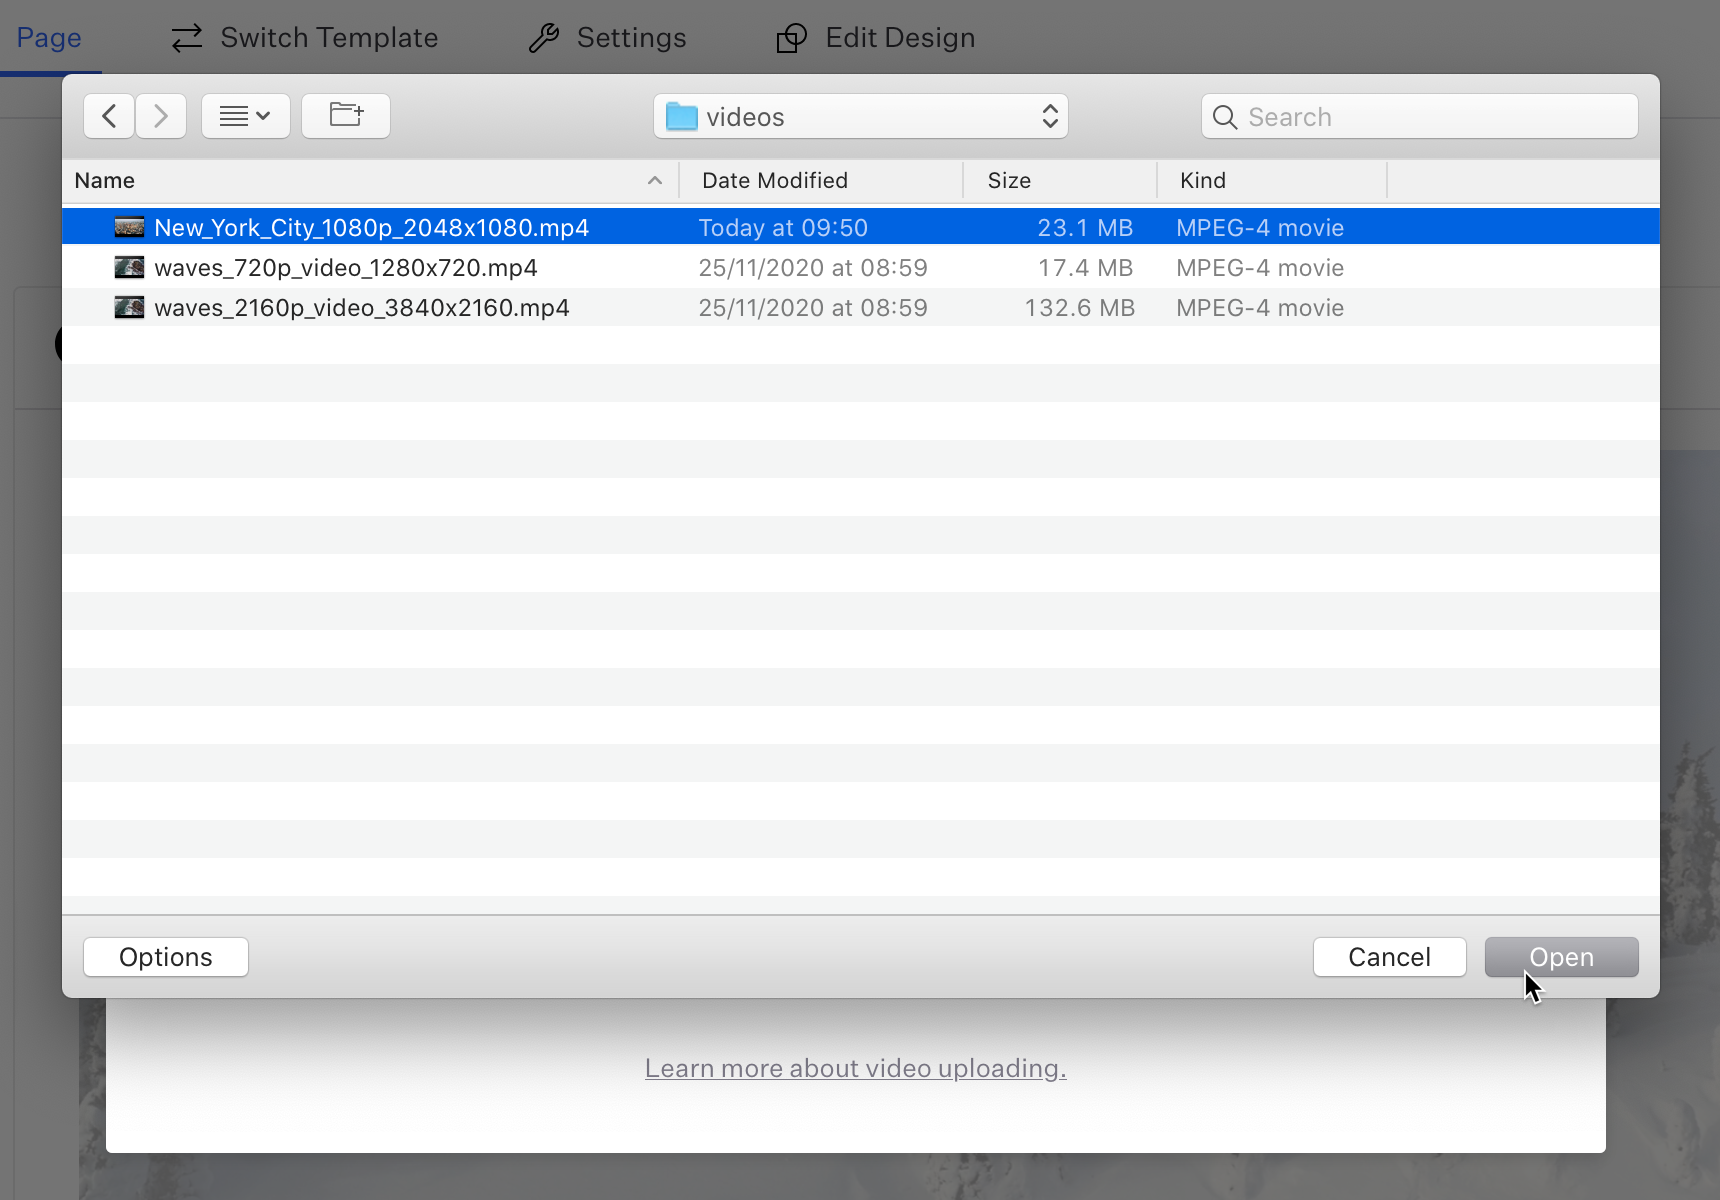1720x1200 pixels.
Task: Click the 17.4 MB size cell
Action: click(x=1085, y=267)
